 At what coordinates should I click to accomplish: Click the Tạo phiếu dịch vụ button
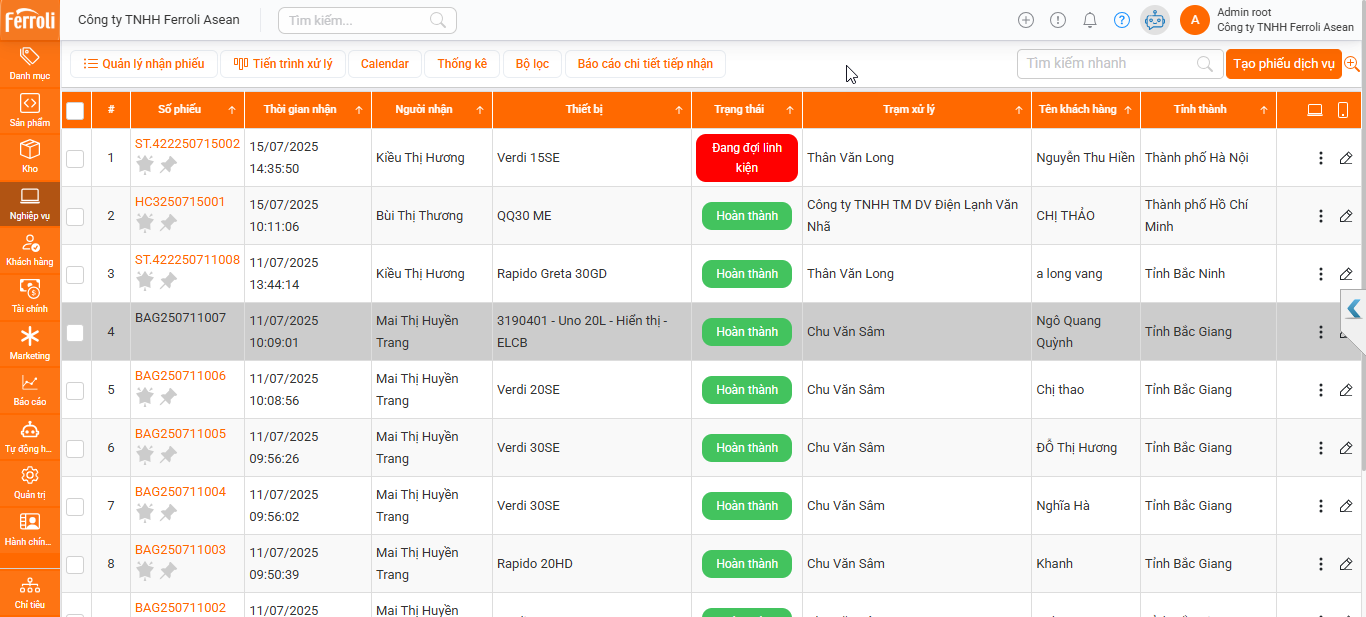point(1283,64)
